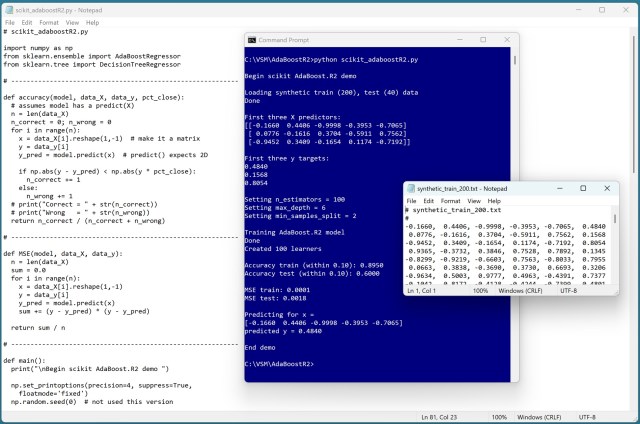Click the scikit_adaboostR2.py Notepad title icon
The width and height of the screenshot is (640, 424).
pyautogui.click(x=9, y=7)
